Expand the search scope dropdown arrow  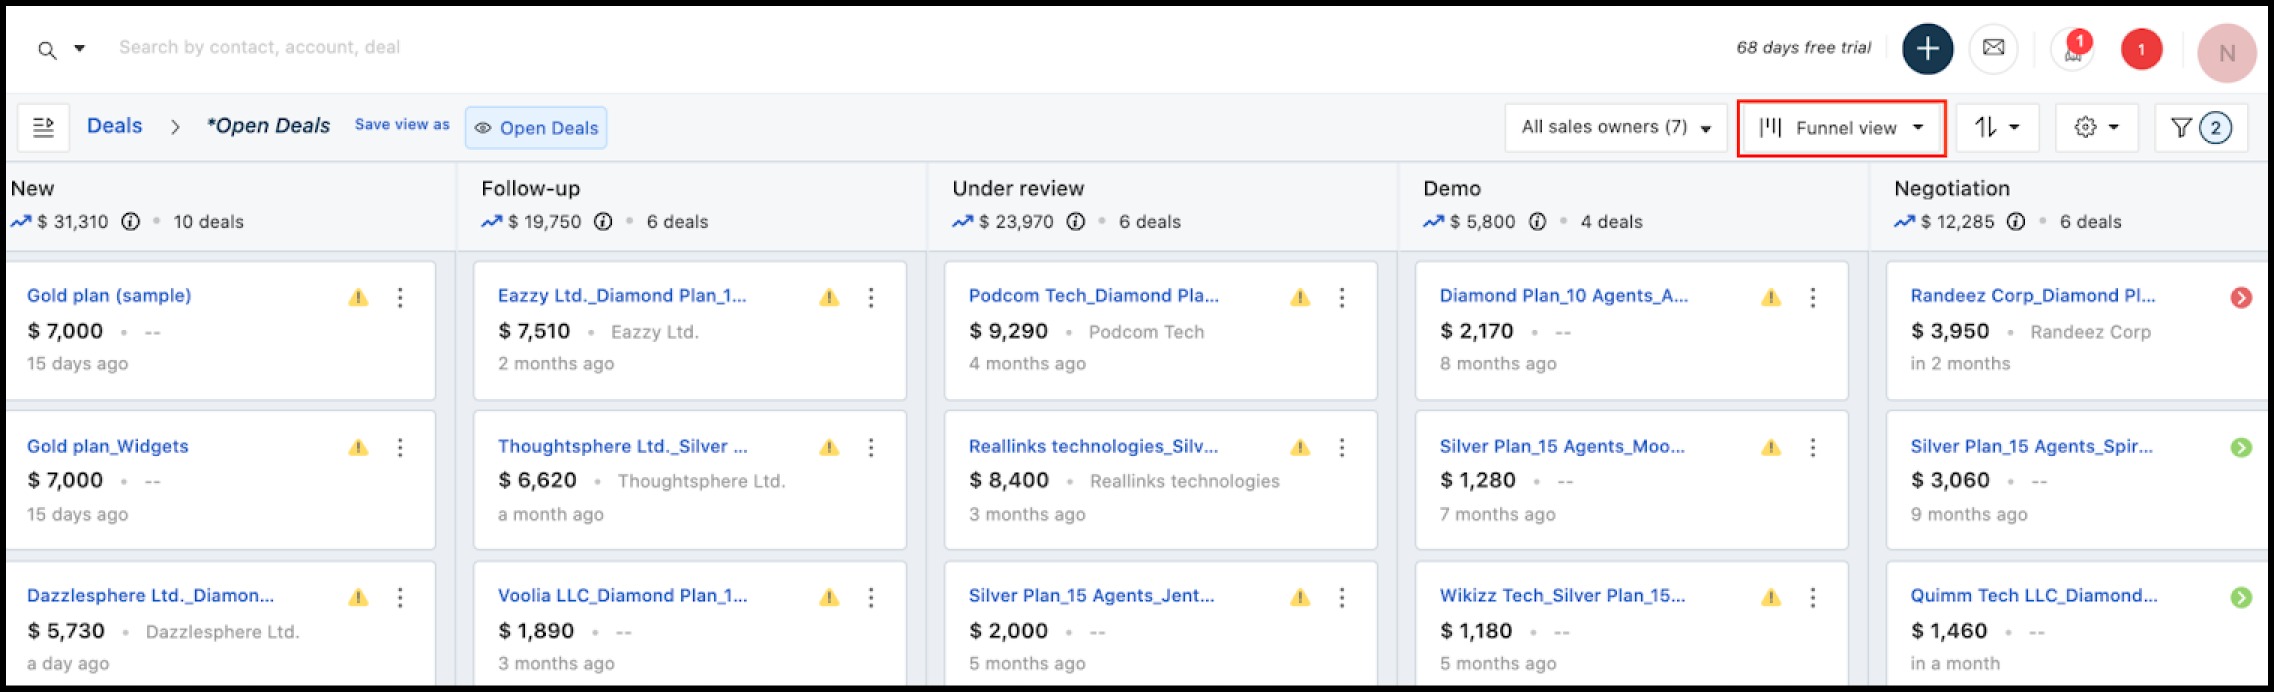coord(79,48)
